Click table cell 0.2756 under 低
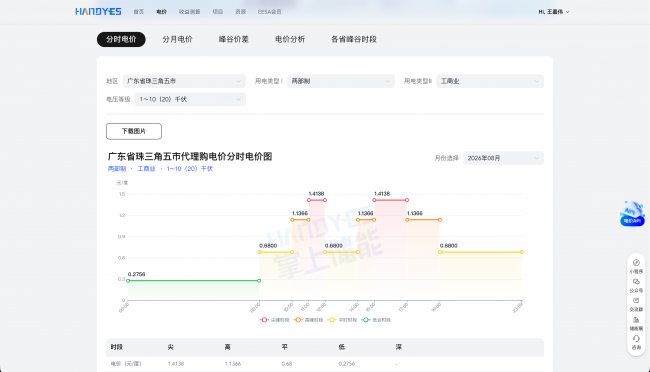 coord(347,364)
